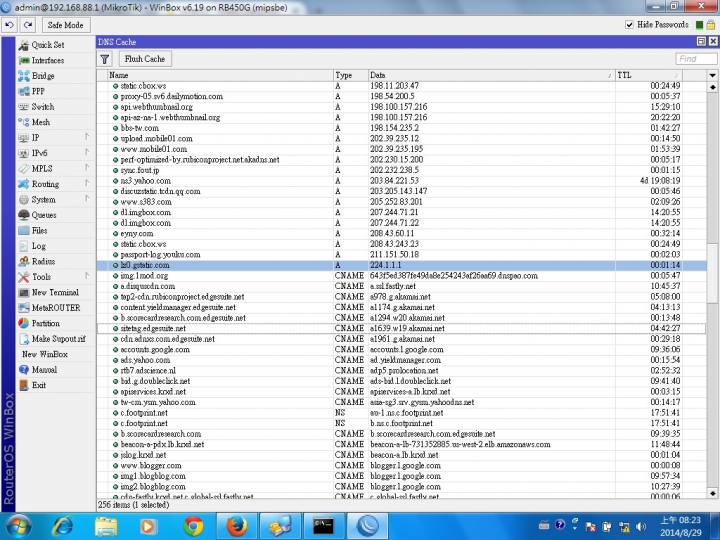The height and width of the screenshot is (540, 720).
Task: Sort table by Name column
Action: point(220,75)
